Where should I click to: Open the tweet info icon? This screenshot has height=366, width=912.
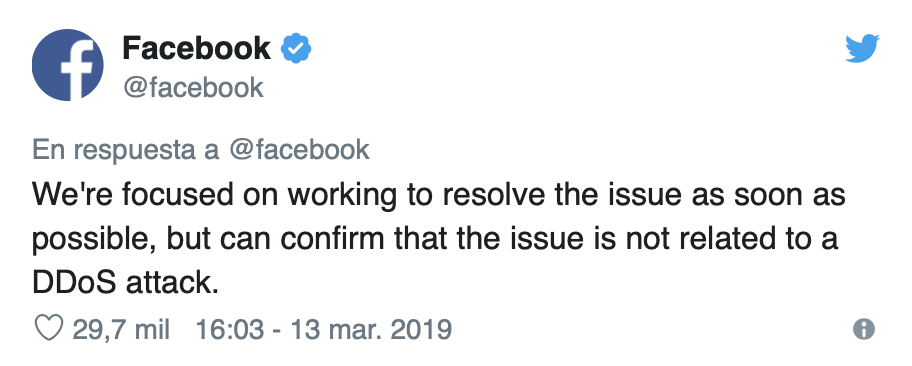[864, 329]
